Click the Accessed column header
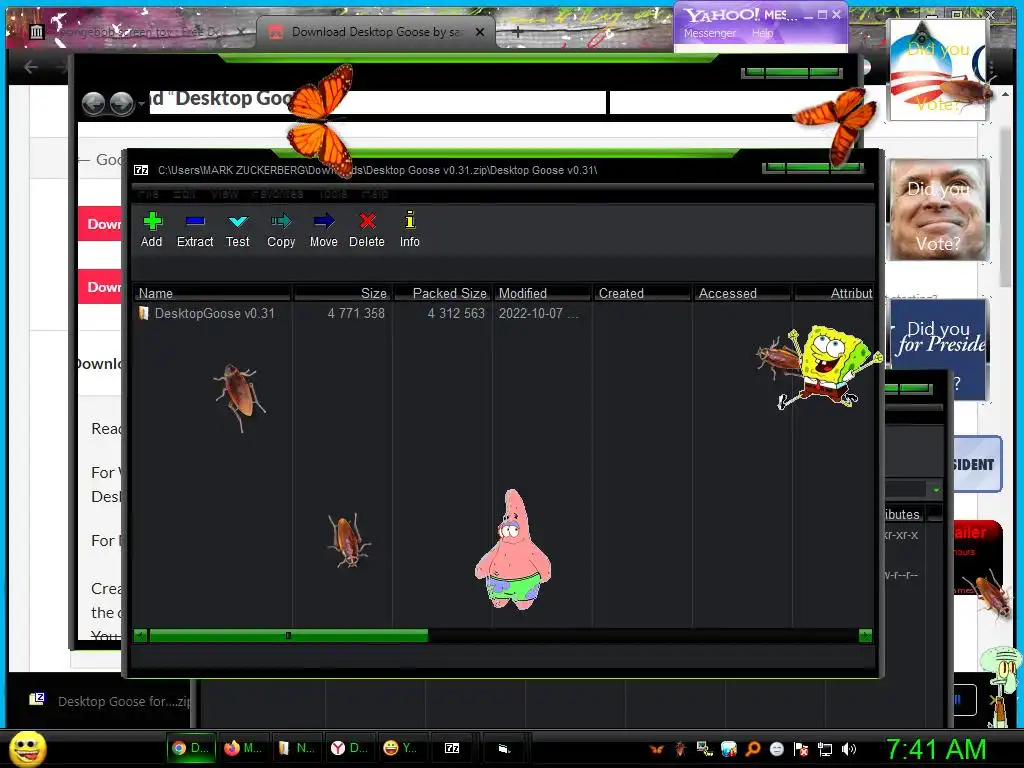1024x768 pixels. [742, 293]
